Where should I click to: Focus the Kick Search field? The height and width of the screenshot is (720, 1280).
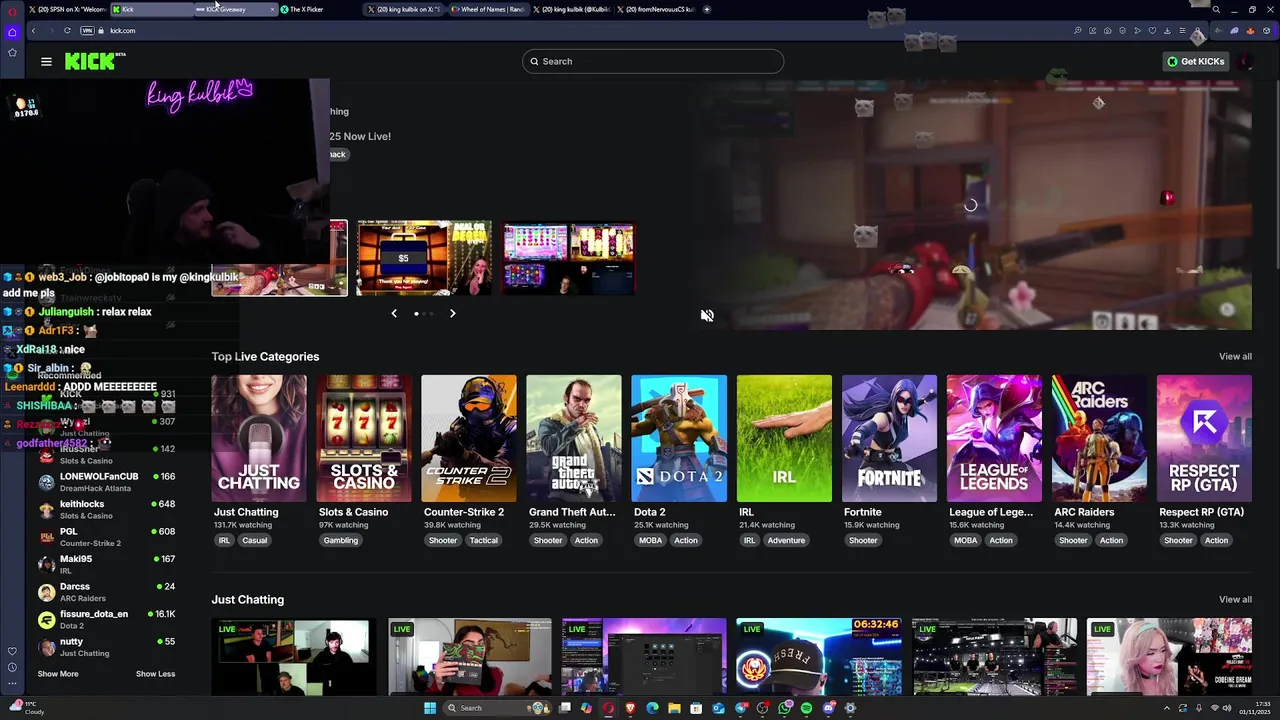(x=652, y=61)
